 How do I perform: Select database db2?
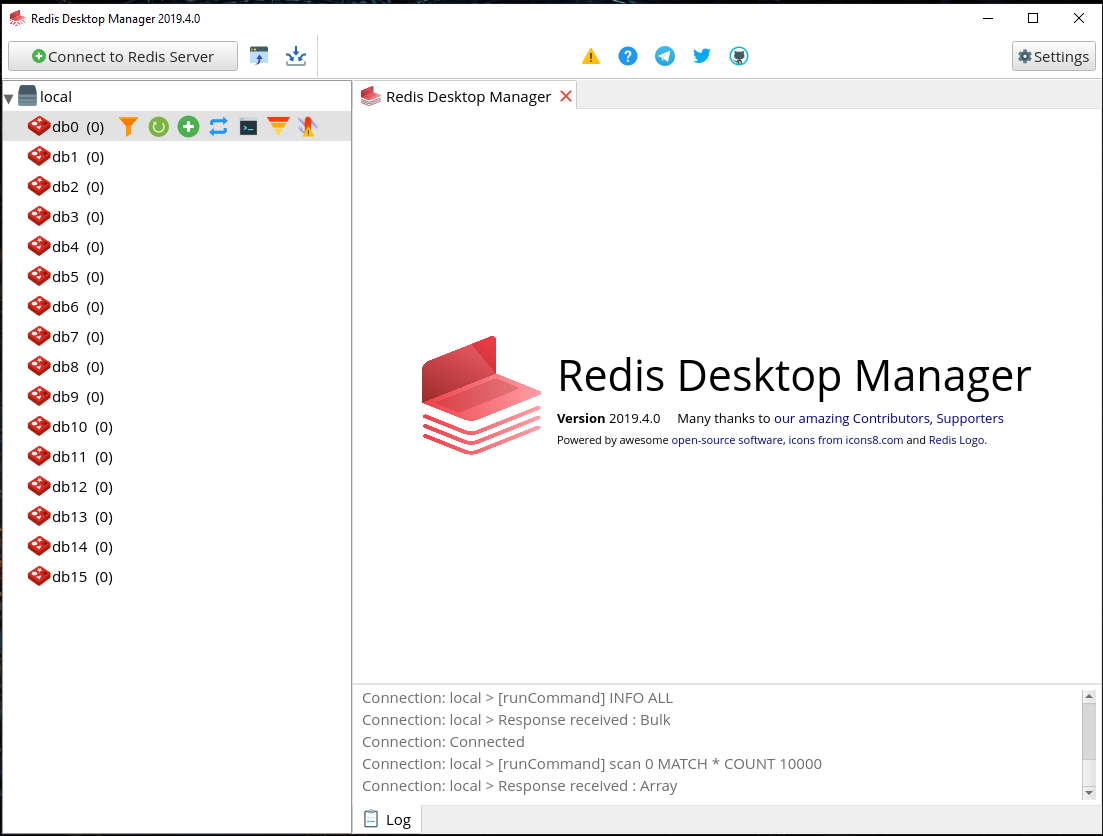click(x=177, y=187)
